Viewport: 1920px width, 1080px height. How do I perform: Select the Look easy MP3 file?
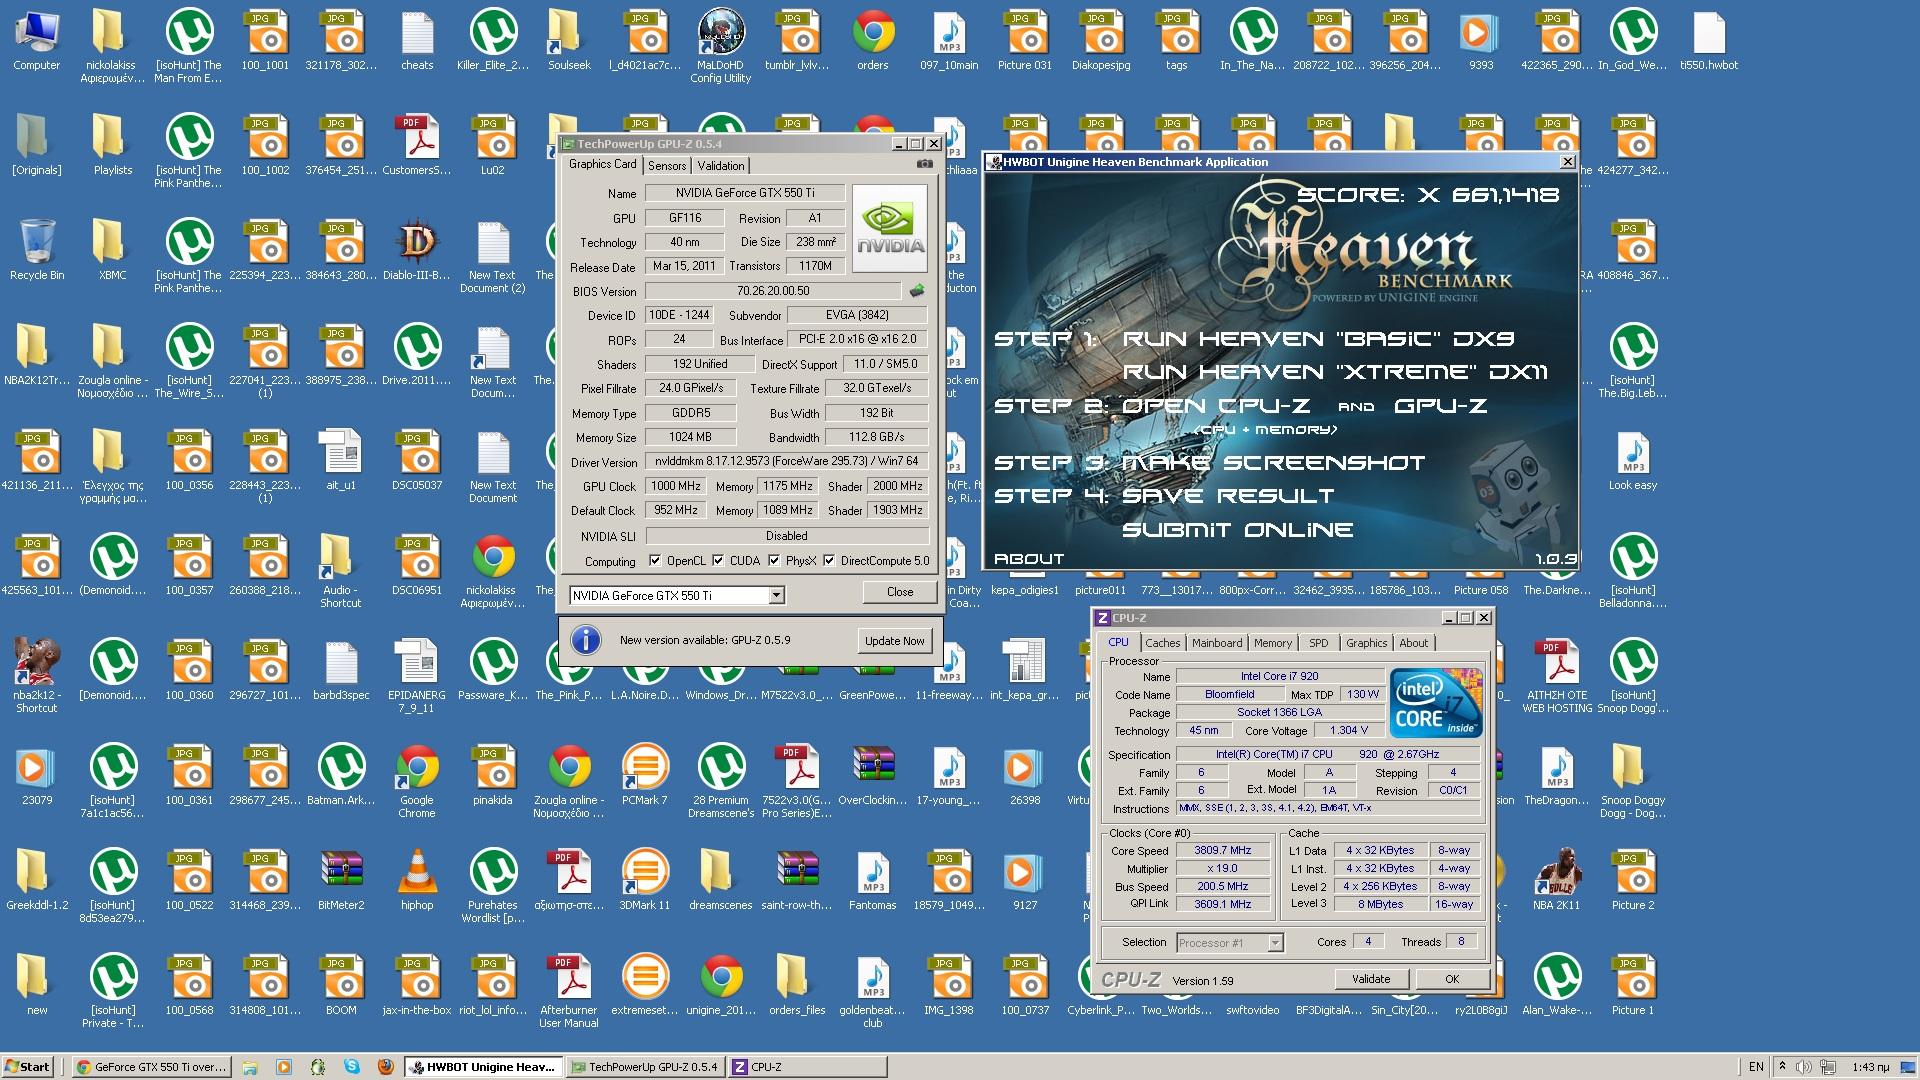(1633, 460)
